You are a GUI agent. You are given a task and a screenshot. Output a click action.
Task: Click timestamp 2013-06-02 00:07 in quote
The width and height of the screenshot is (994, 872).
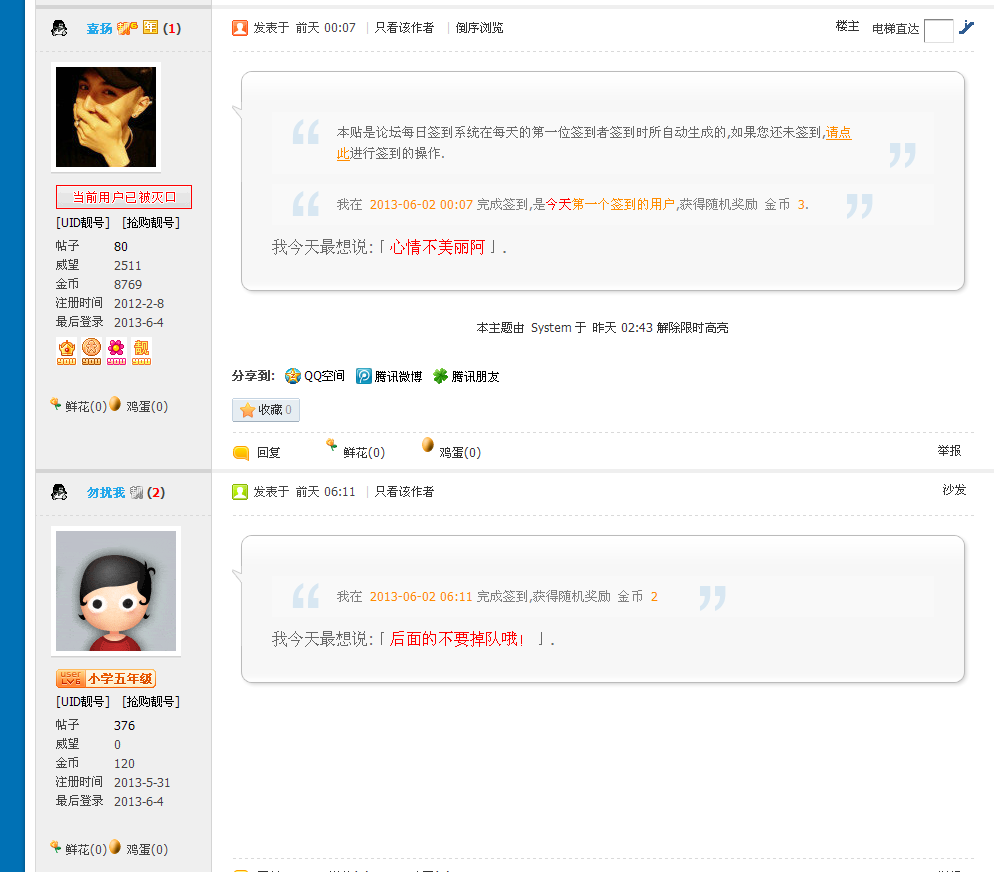[421, 205]
